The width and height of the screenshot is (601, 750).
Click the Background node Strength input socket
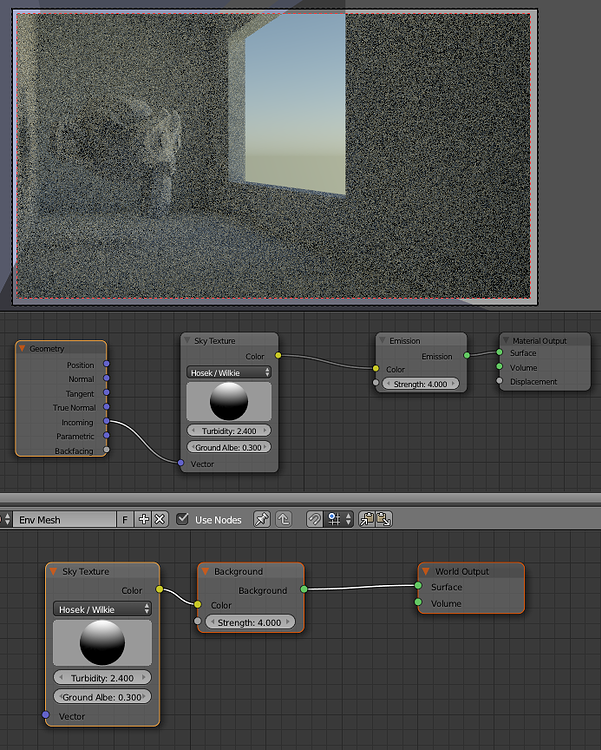(x=198, y=621)
